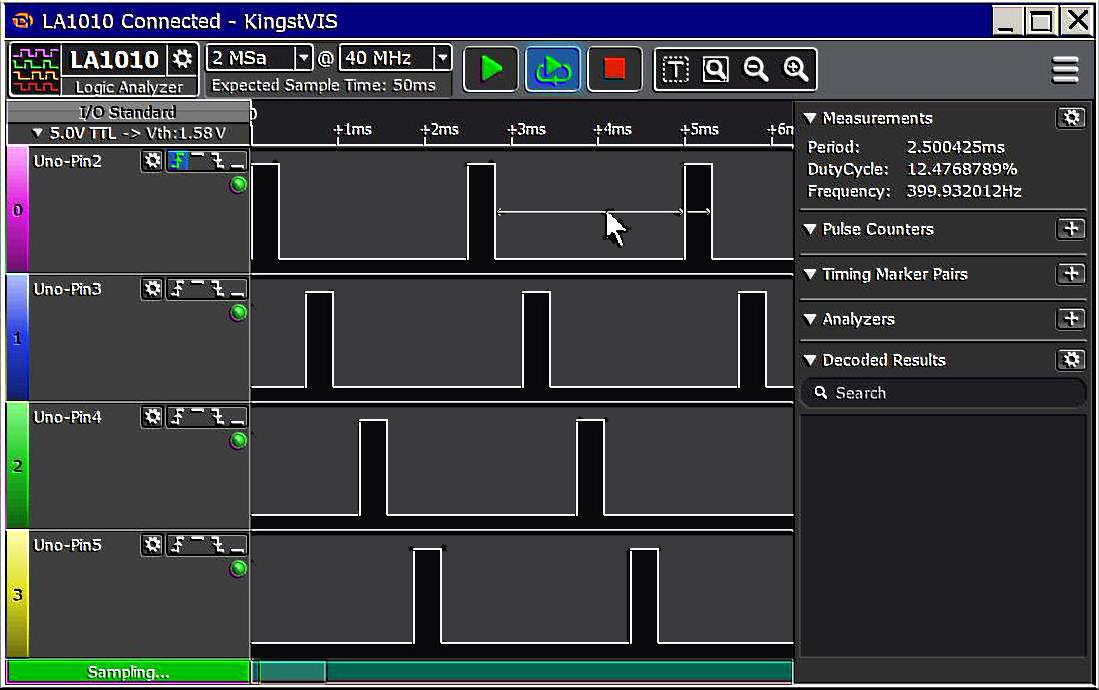This screenshot has height=690, width=1099.
Task: Select the timing marker T tool
Action: tap(676, 69)
